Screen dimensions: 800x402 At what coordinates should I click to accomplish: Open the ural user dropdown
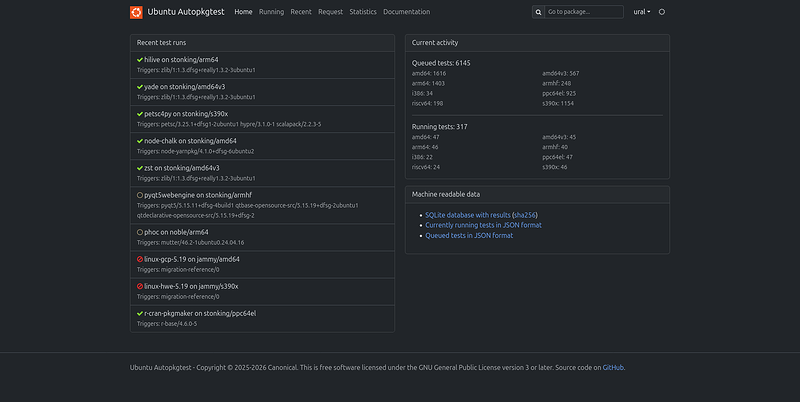point(642,12)
